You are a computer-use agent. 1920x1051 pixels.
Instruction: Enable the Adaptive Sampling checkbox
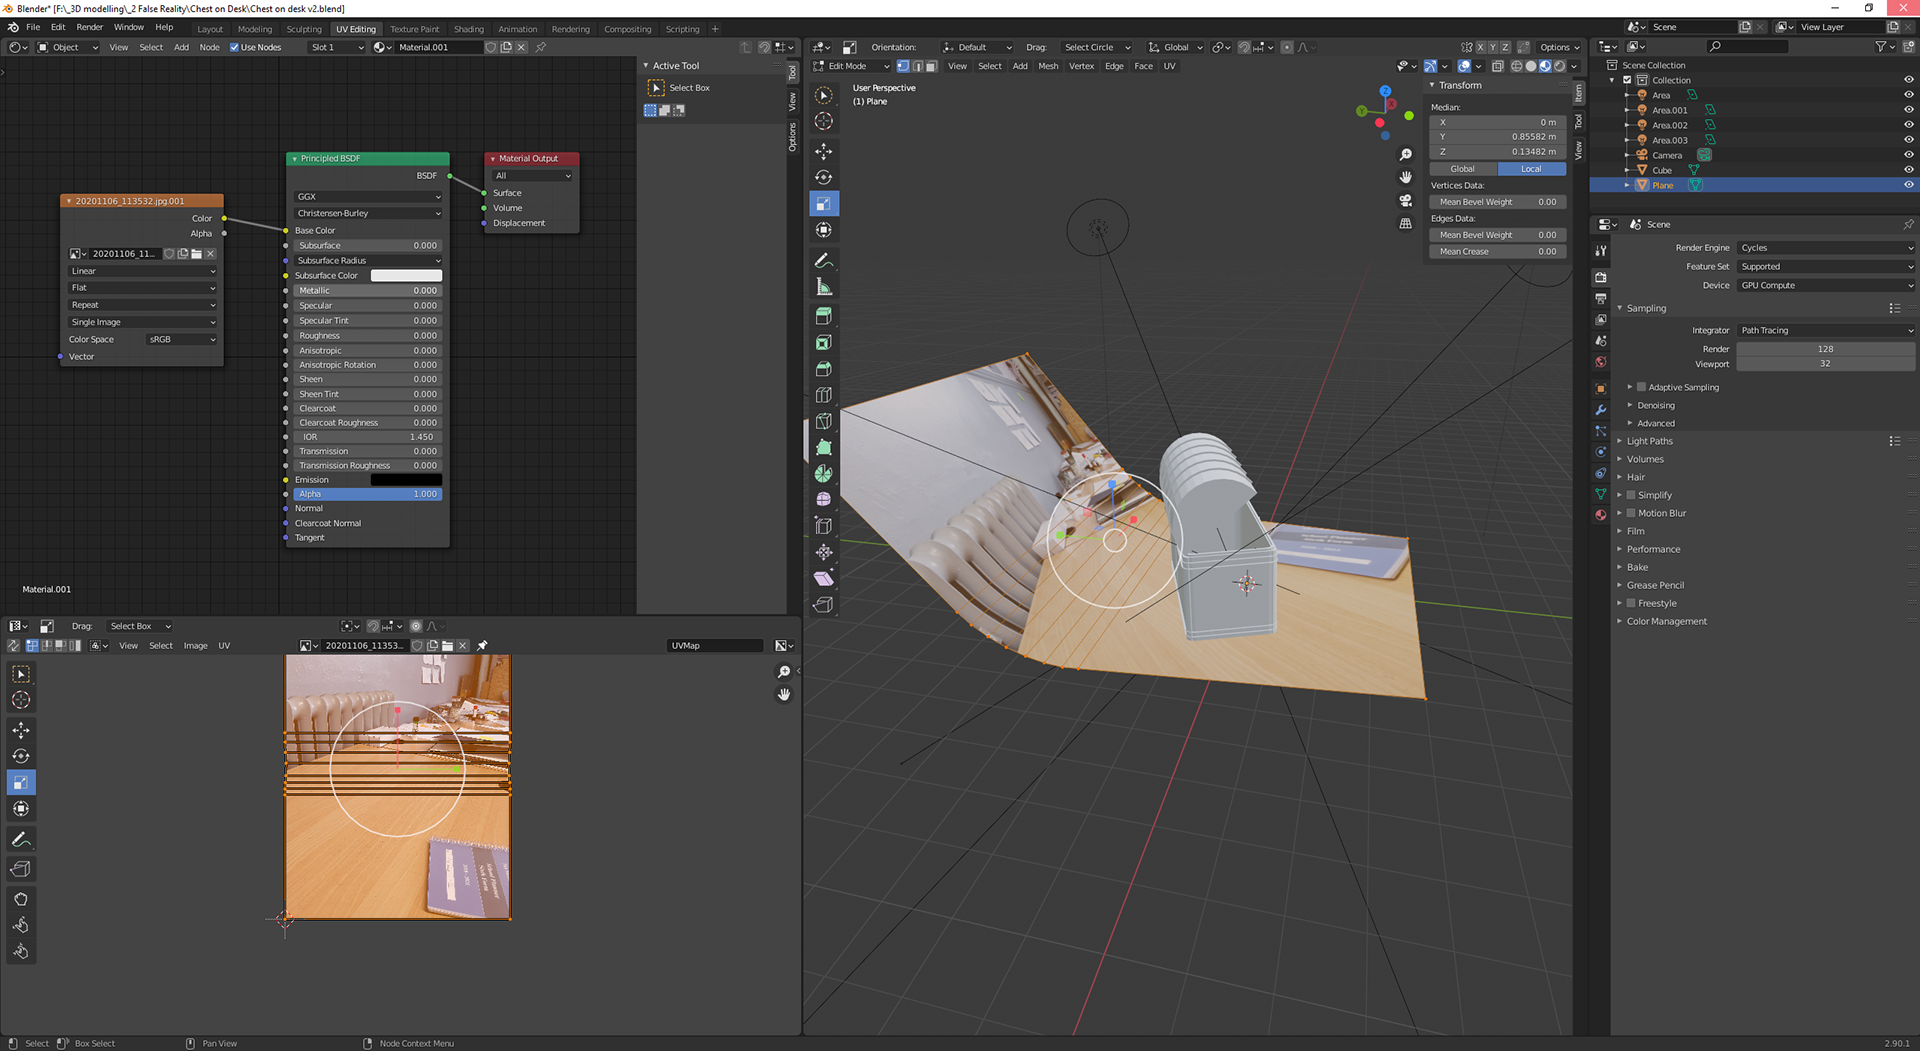coord(1641,387)
